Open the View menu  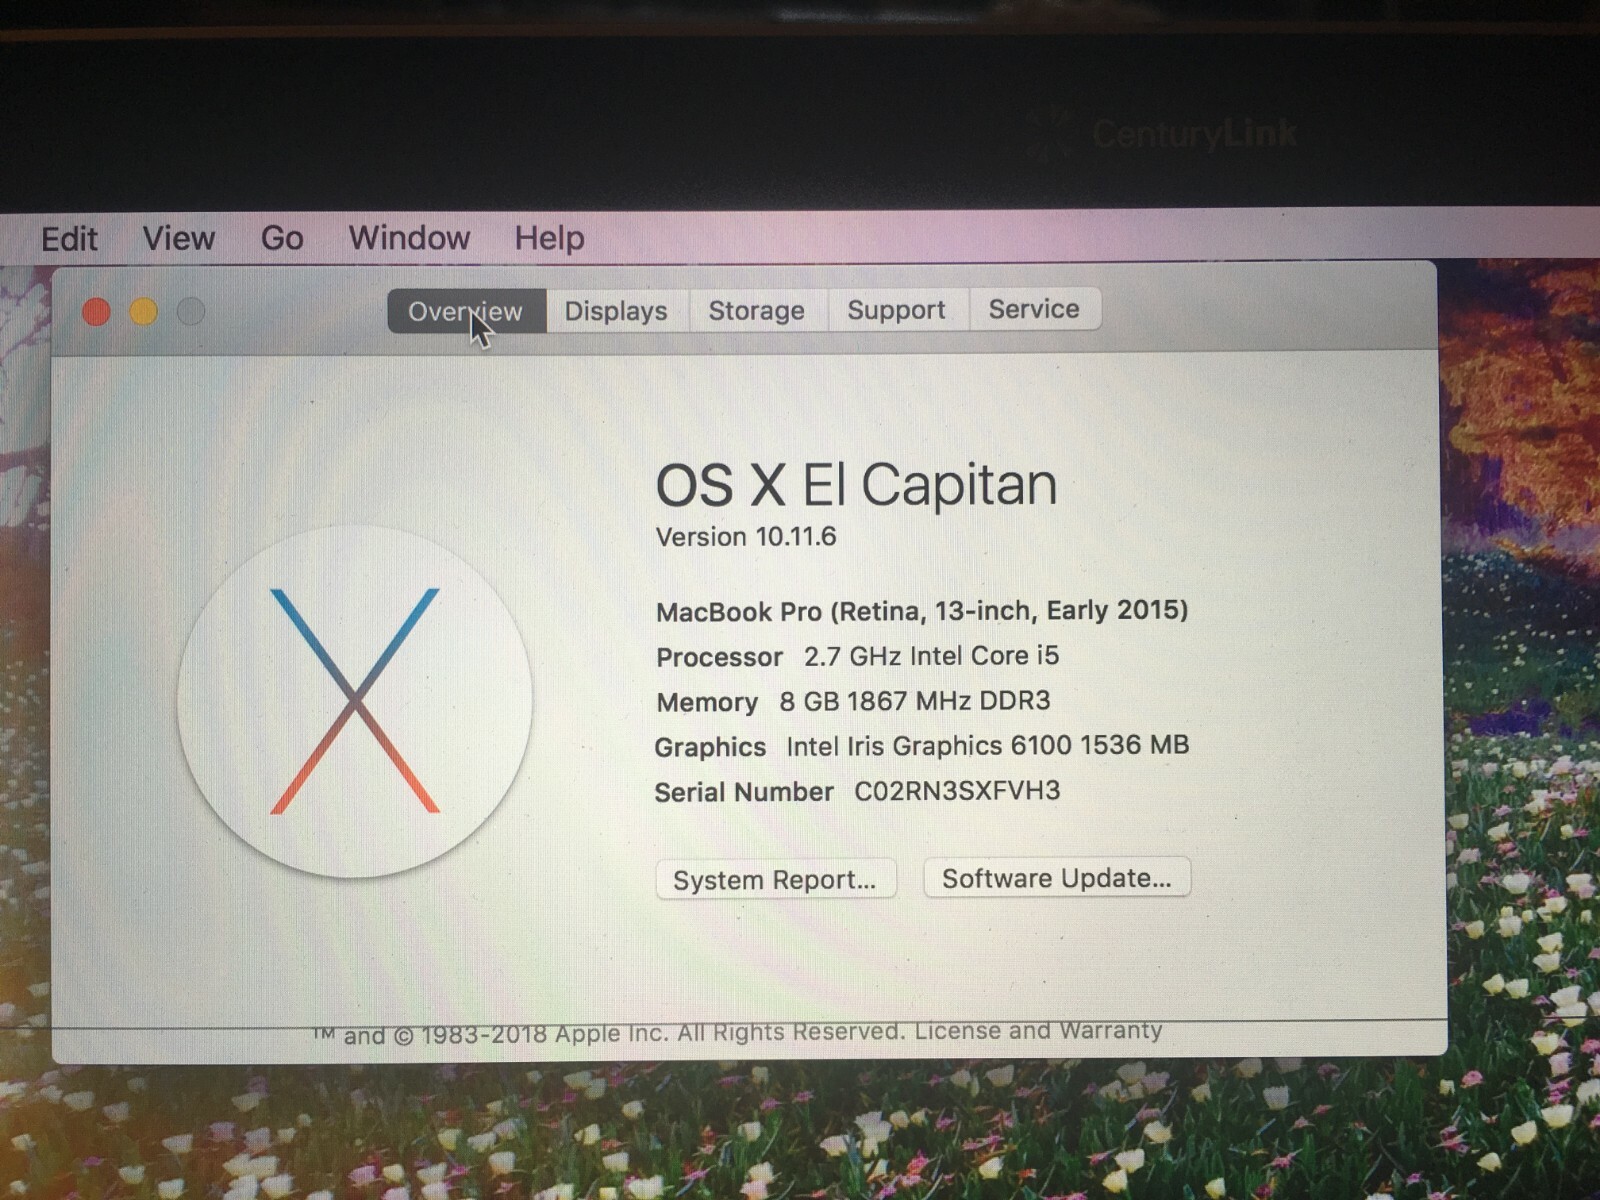click(x=178, y=238)
